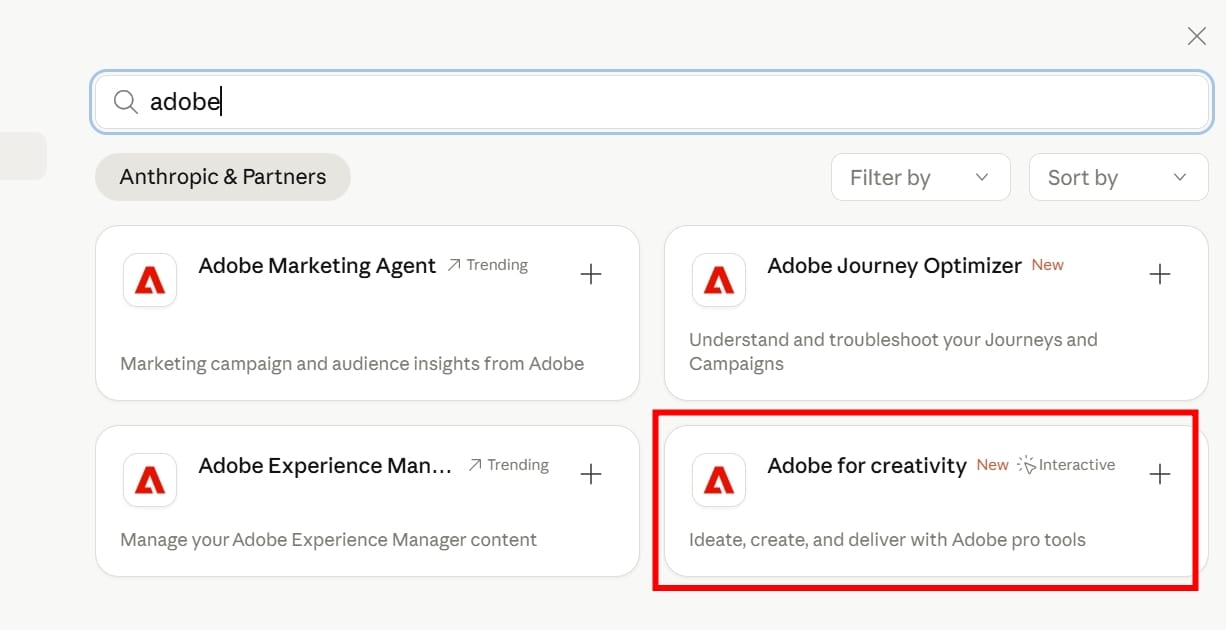Click 'Manage your Adobe Experience Manager content' text
This screenshot has width=1226, height=630.
(328, 540)
